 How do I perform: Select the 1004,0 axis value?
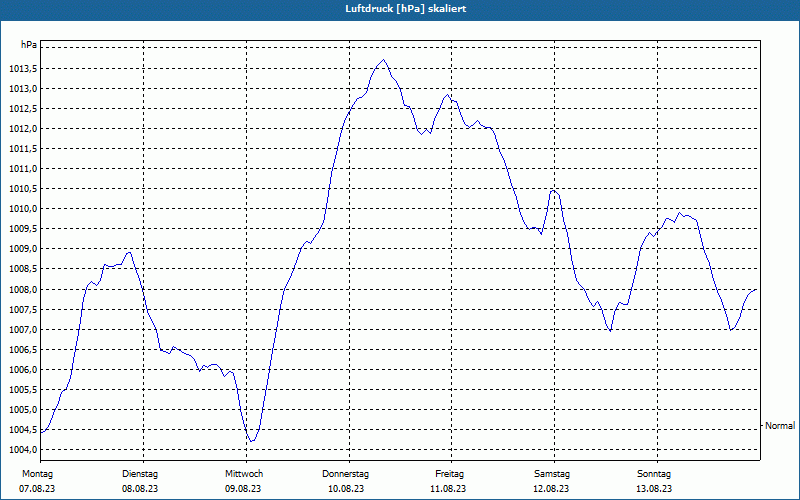[23, 450]
